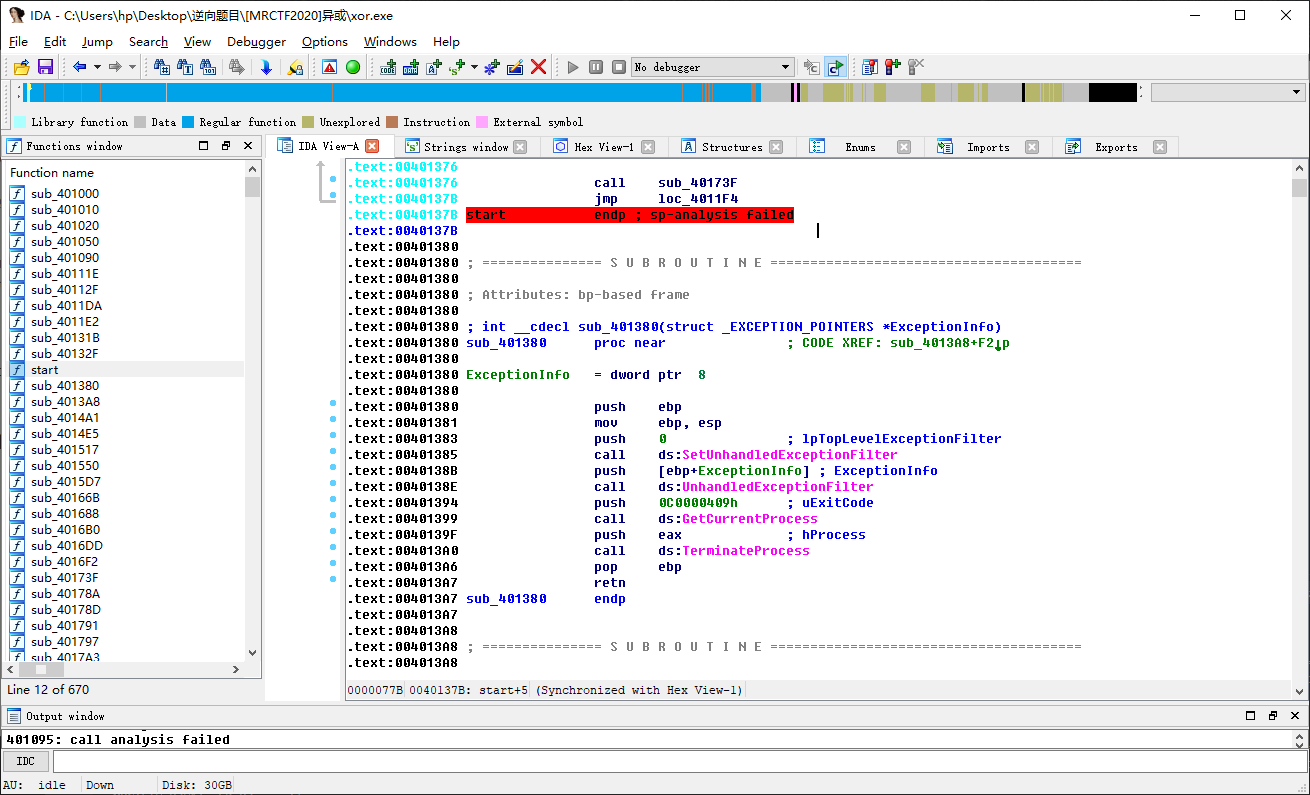Open the empty dropdown right of navigation band

click(1227, 92)
